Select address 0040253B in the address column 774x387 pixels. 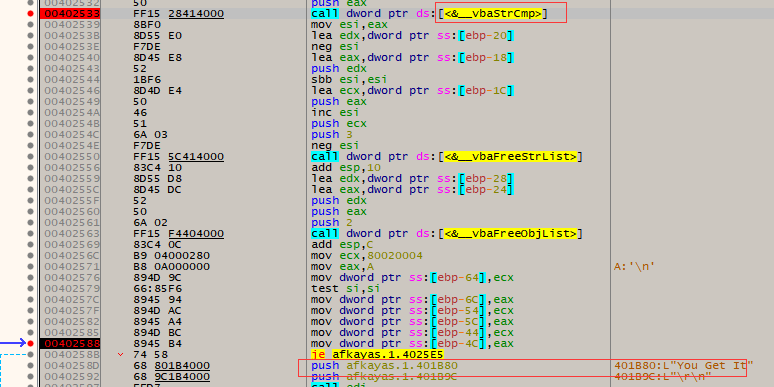point(72,36)
